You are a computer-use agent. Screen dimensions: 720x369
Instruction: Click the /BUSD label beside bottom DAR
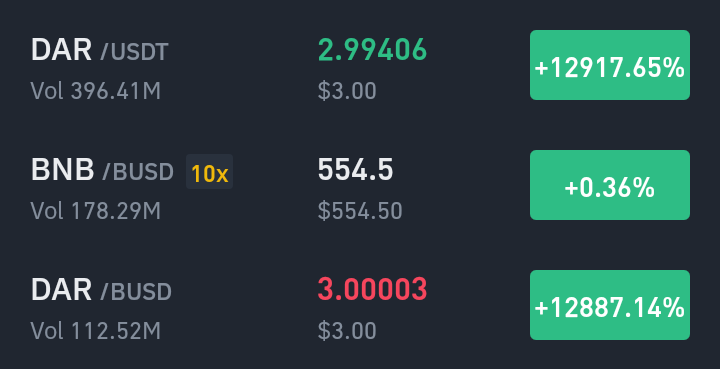pos(136,292)
